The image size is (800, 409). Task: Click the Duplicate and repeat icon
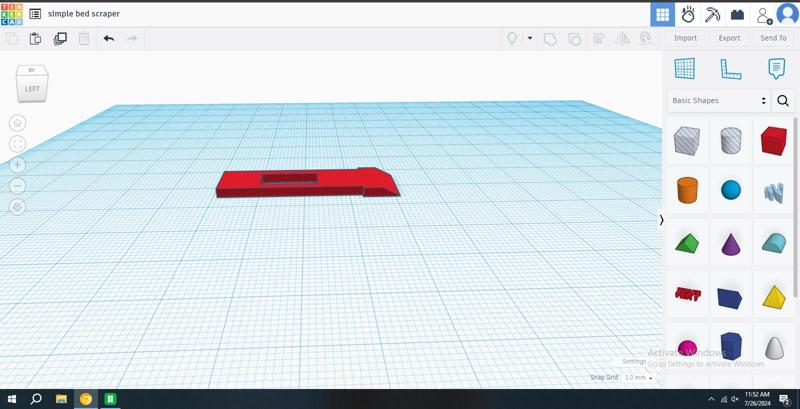point(60,38)
